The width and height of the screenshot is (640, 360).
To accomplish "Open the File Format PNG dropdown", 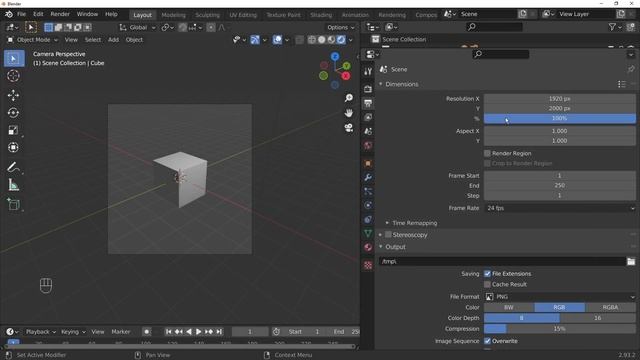I will [560, 297].
